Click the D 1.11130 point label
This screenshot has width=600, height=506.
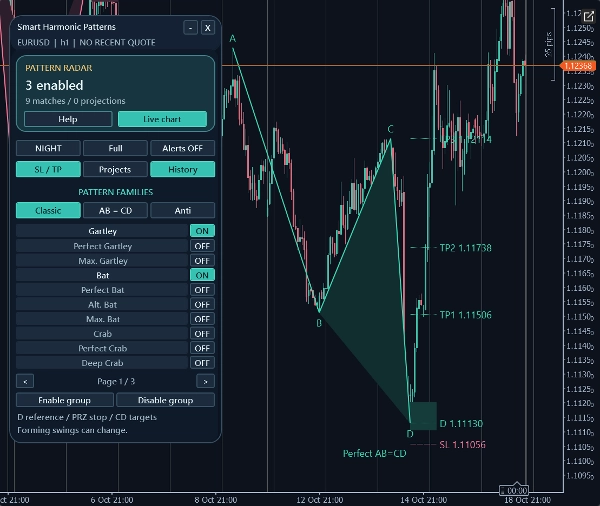pos(461,424)
